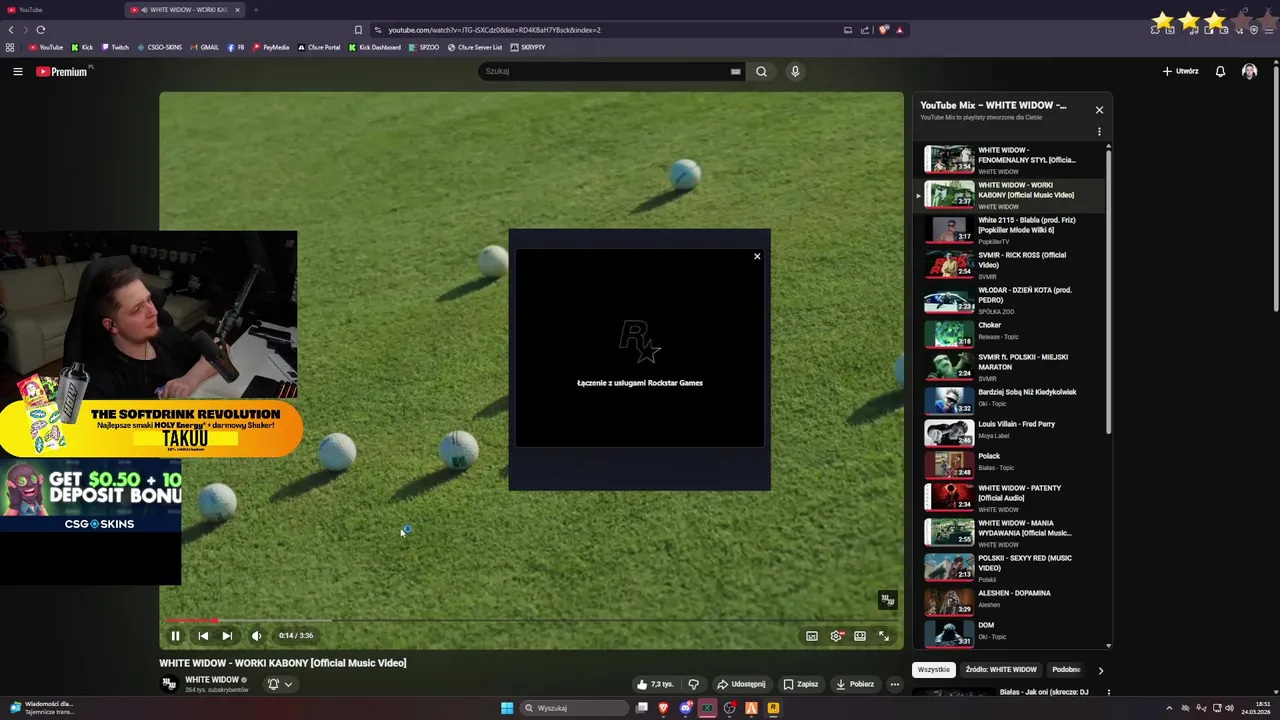Open WHITE WIDOW channel name link

pyautogui.click(x=212, y=680)
